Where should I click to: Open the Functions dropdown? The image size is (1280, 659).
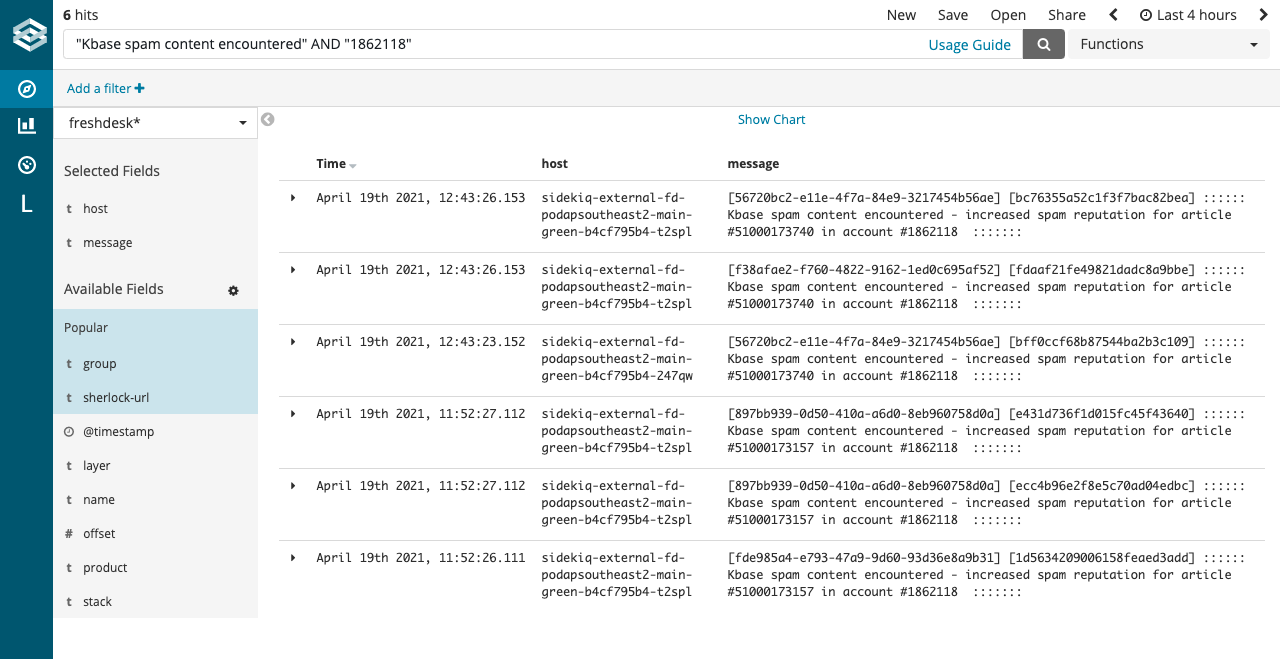tap(1169, 44)
